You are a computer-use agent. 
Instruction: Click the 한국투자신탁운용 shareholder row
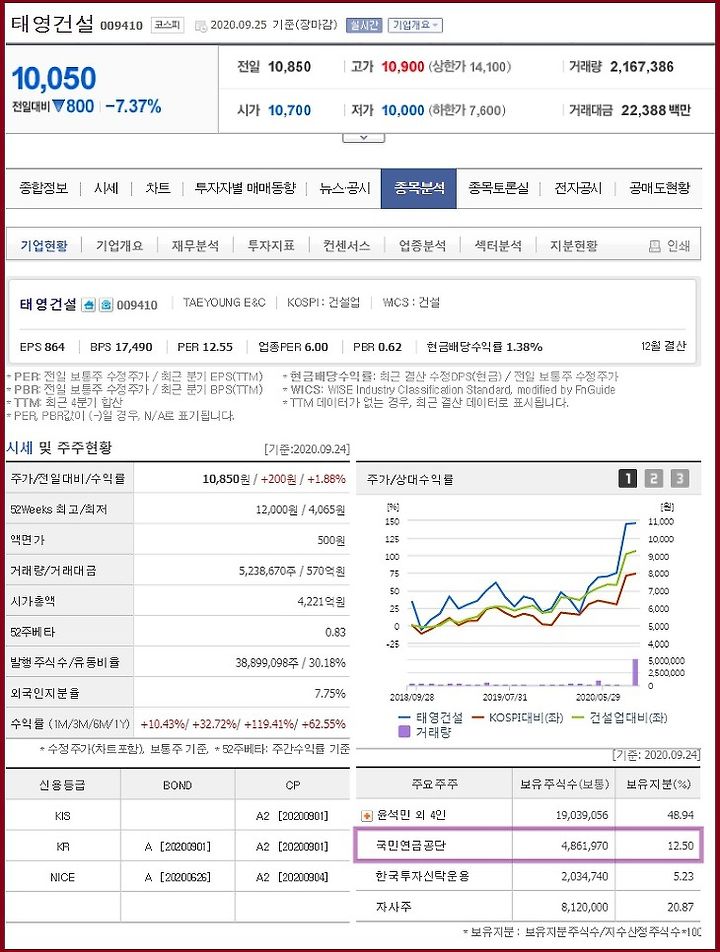528,876
